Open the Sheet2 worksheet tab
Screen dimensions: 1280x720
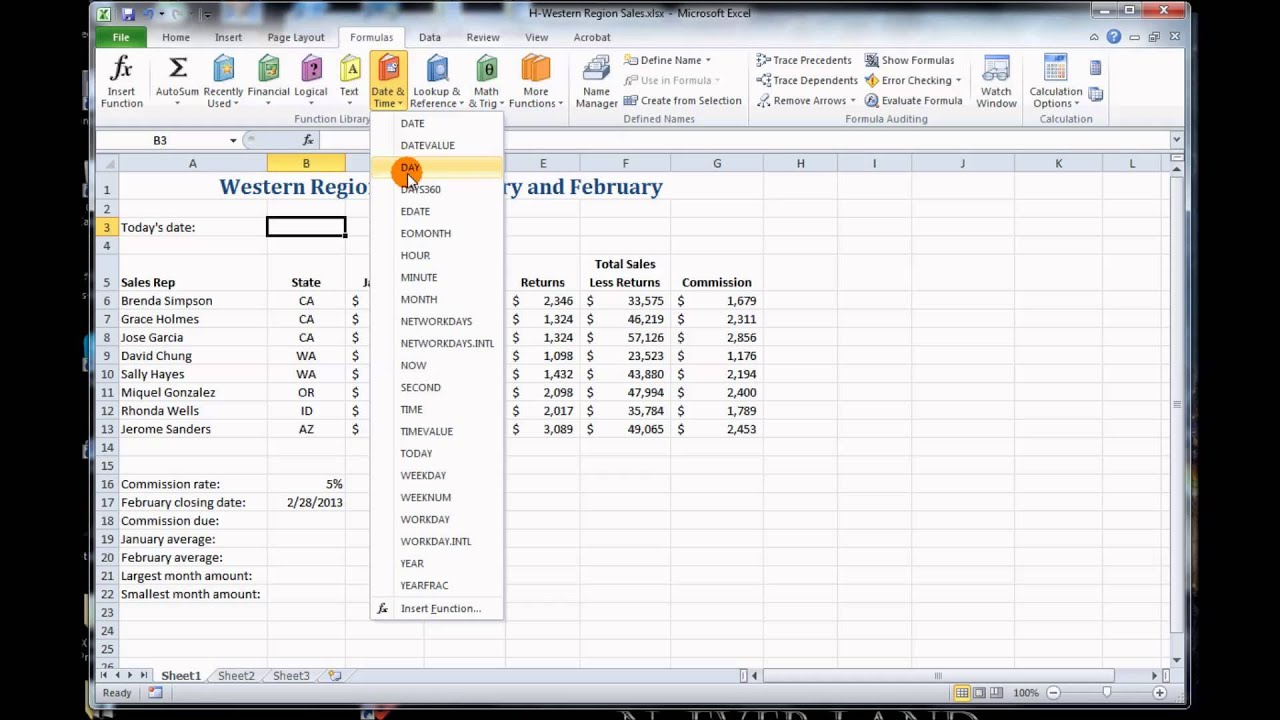click(236, 676)
